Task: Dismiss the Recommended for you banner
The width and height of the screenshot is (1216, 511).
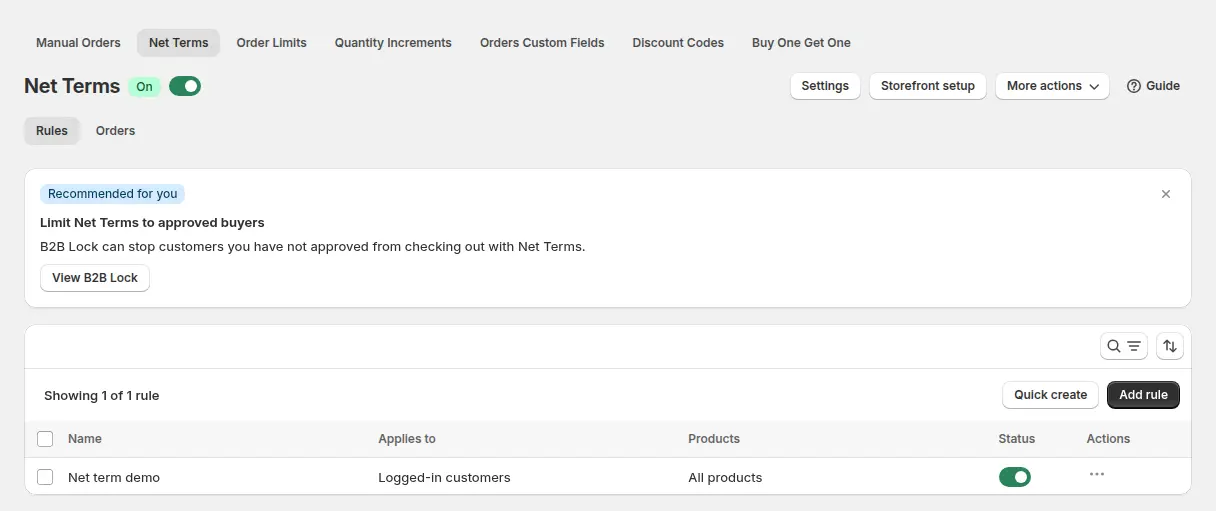Action: click(x=1166, y=194)
